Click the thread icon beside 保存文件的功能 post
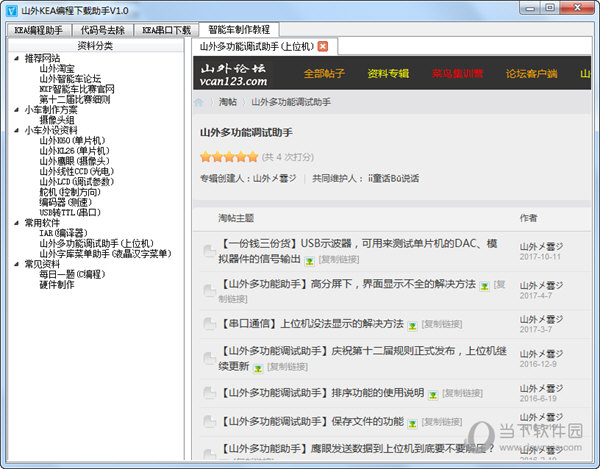 click(x=209, y=421)
